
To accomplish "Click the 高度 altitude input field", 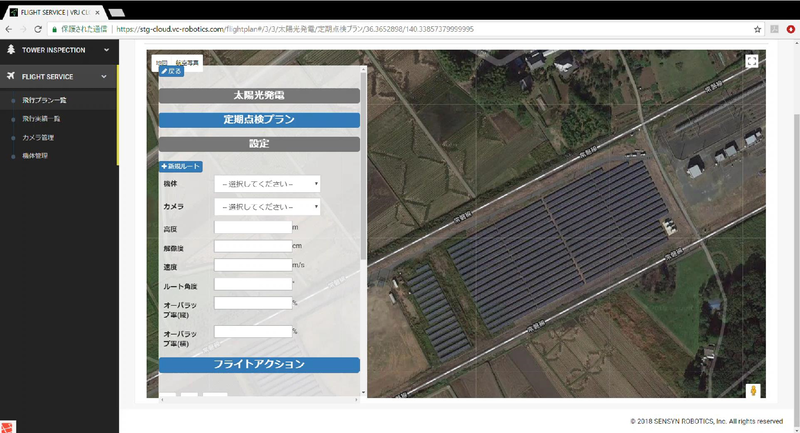I will coord(252,229).
